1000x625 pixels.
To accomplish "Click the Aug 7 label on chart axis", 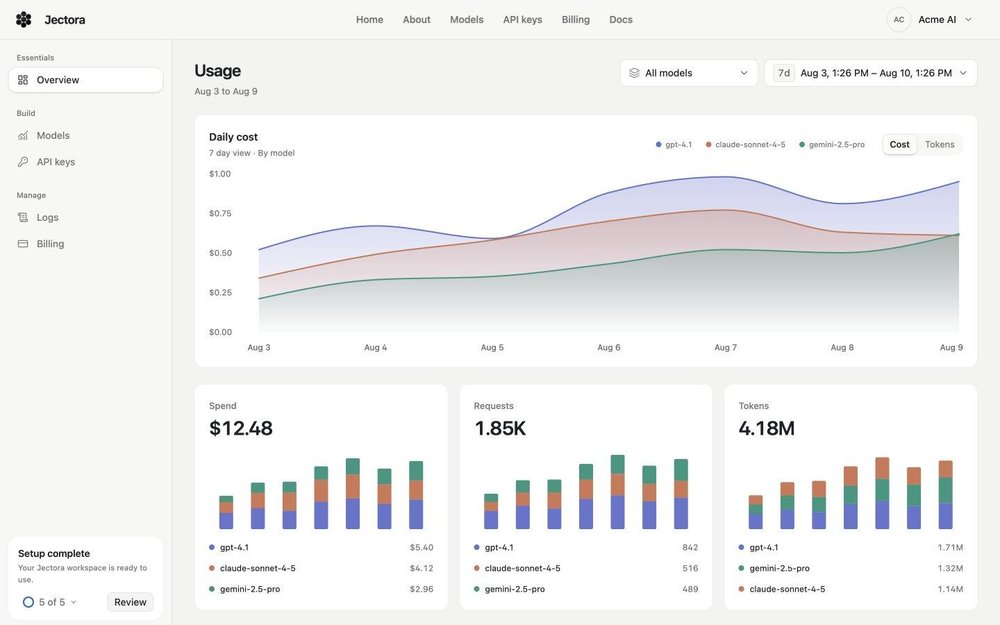I will click(x=725, y=348).
